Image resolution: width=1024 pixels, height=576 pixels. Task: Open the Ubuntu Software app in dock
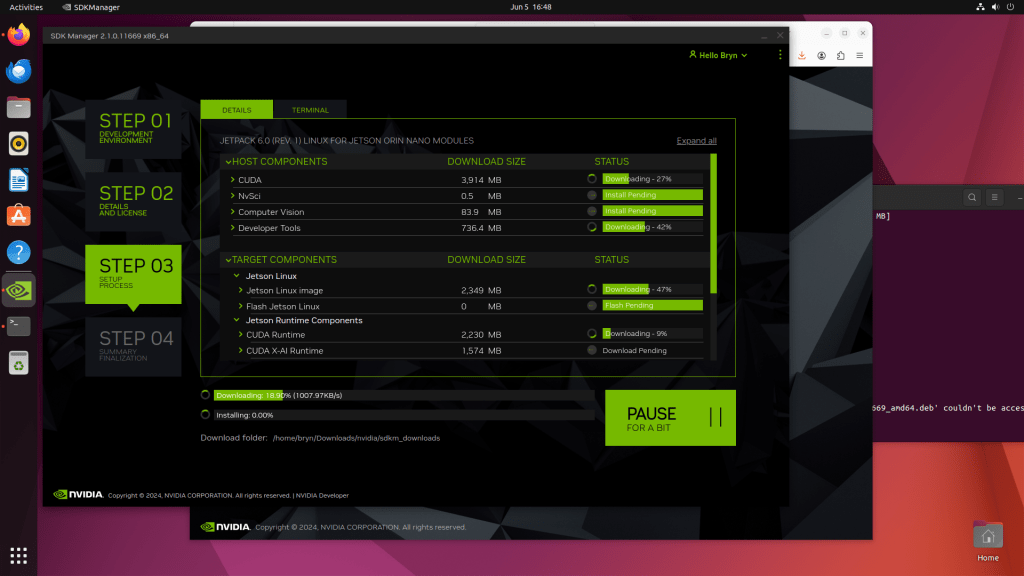click(x=19, y=215)
